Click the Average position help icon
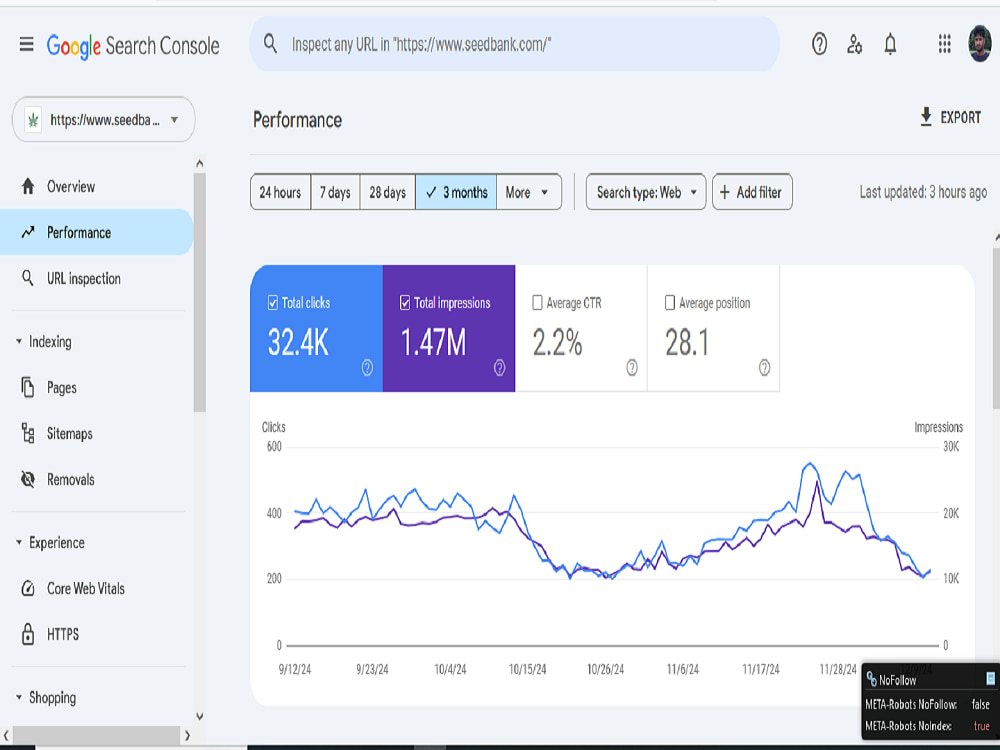 (764, 367)
